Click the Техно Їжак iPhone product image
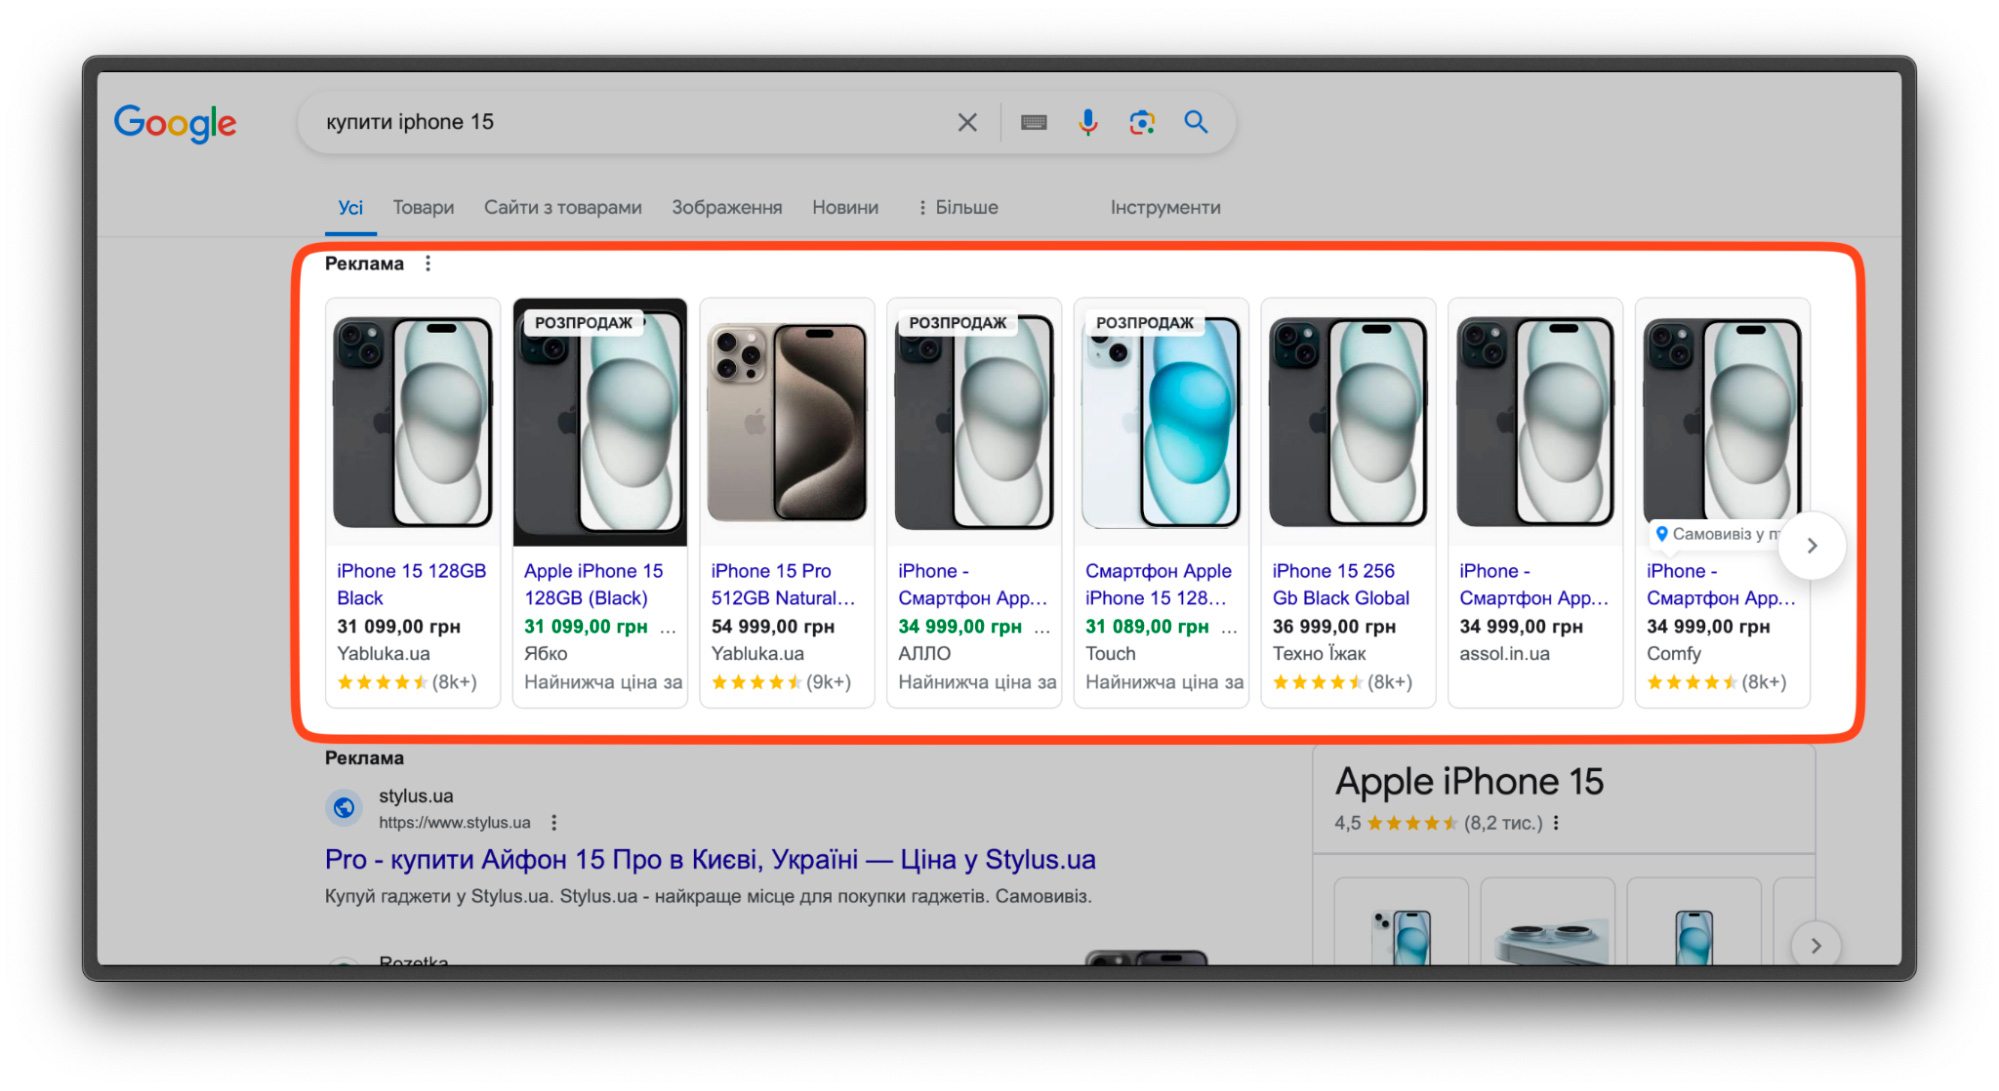1999x1091 pixels. click(1348, 422)
